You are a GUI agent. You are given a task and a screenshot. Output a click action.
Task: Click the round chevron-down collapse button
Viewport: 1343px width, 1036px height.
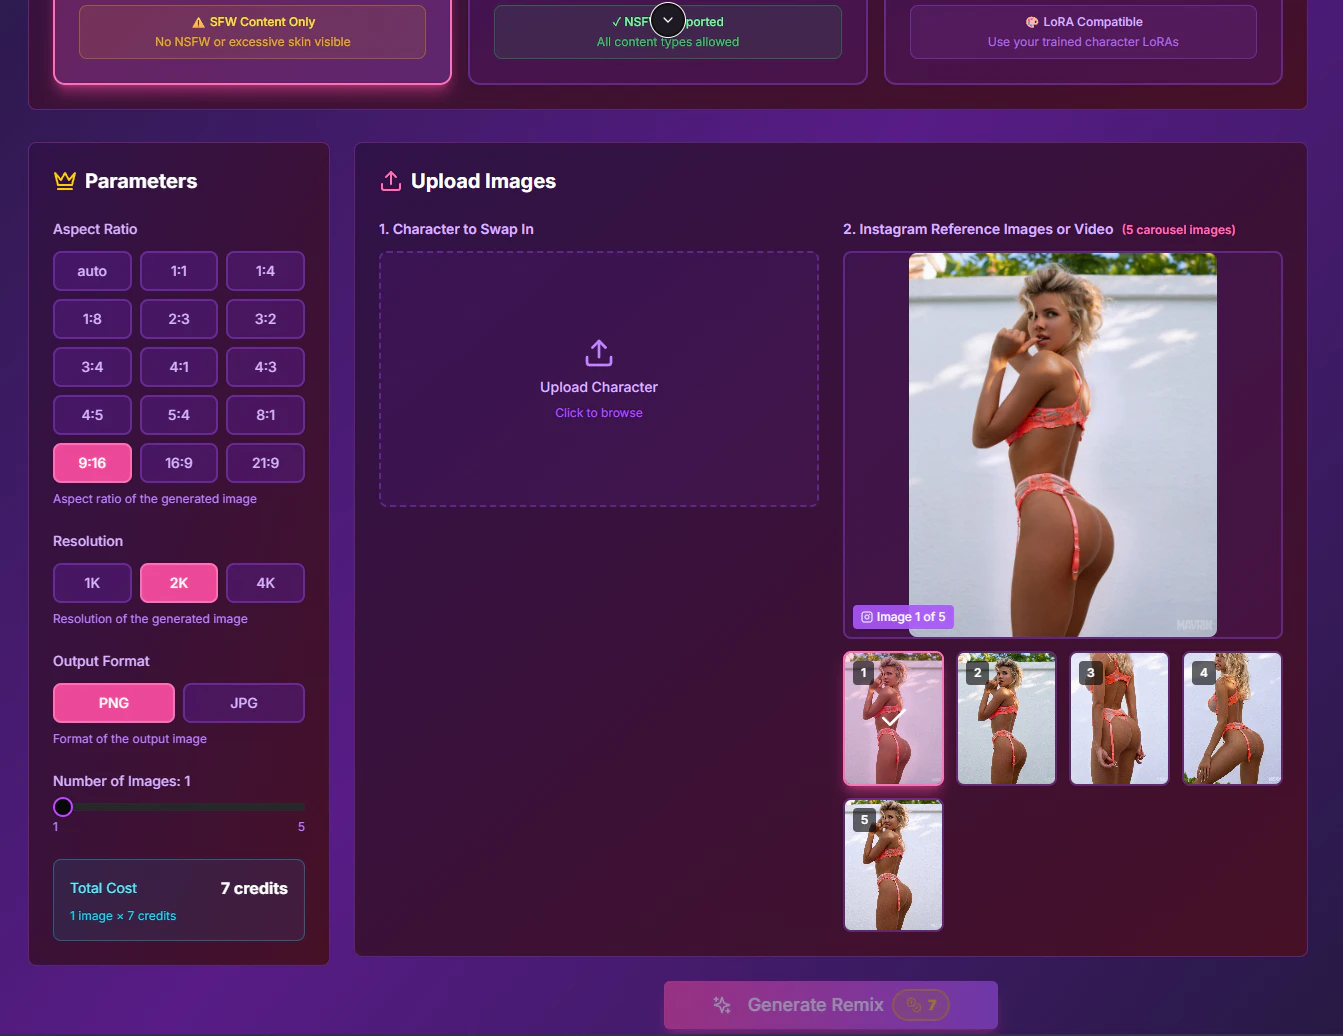[x=668, y=20]
